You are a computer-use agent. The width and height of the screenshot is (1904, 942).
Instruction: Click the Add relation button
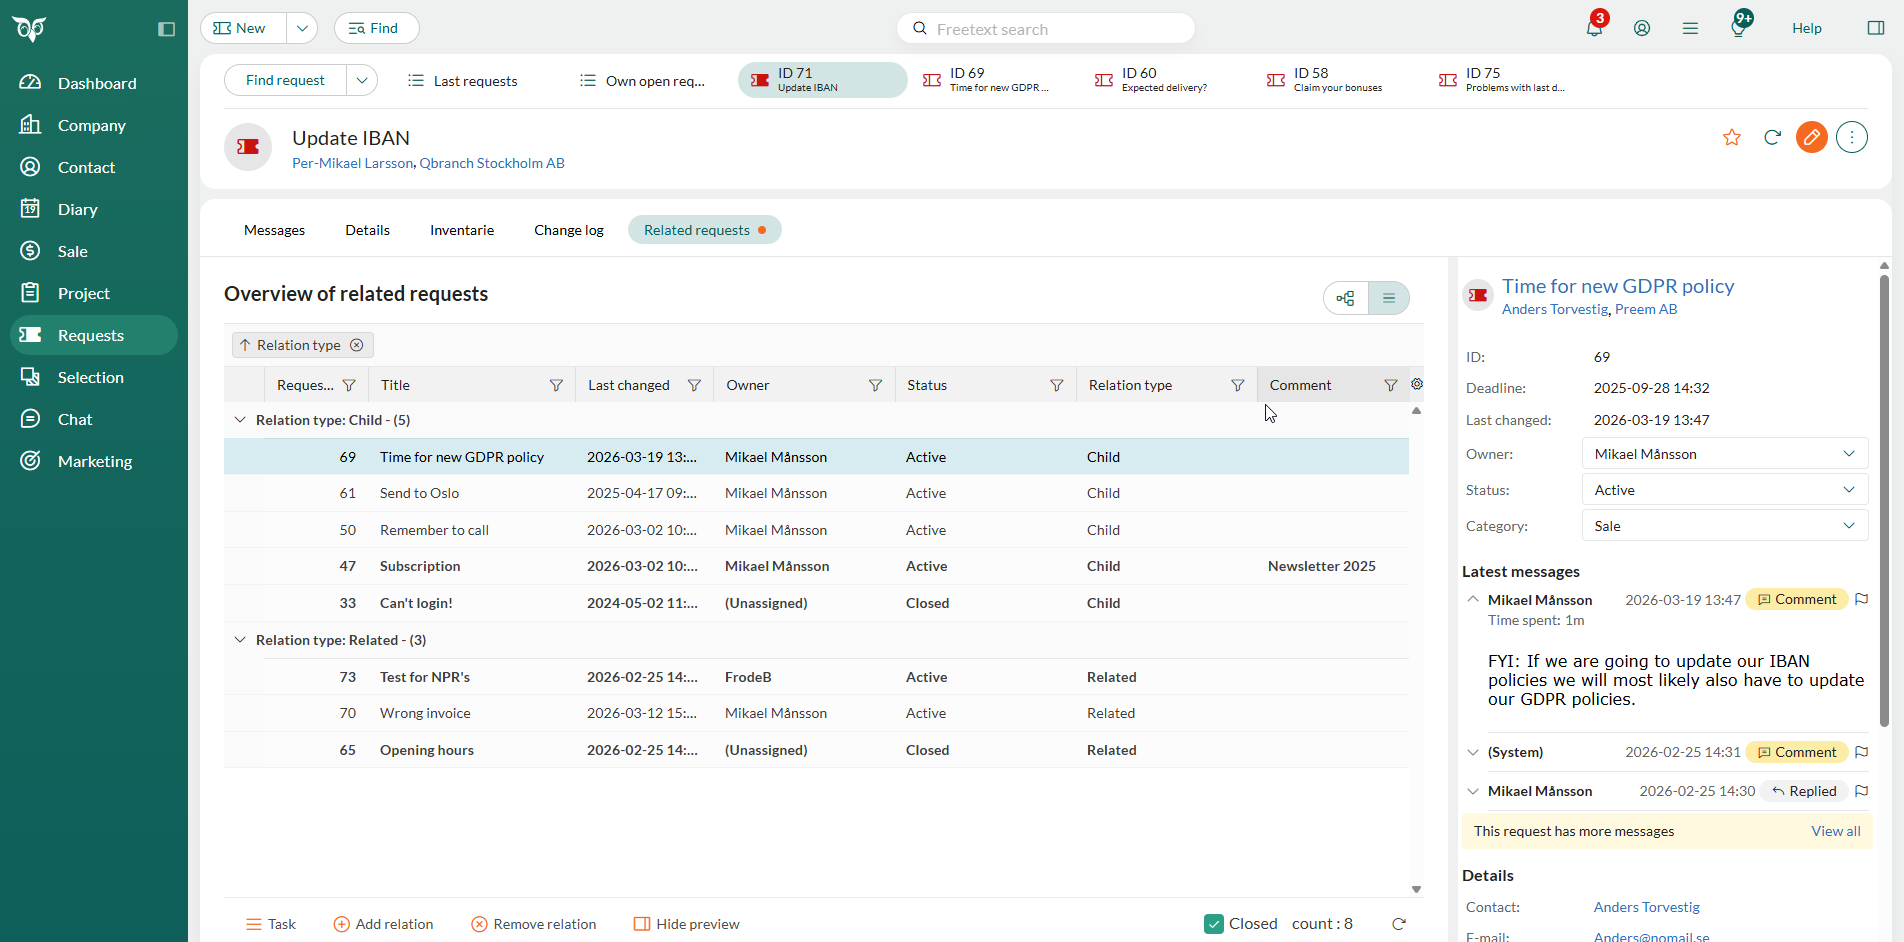[383, 924]
